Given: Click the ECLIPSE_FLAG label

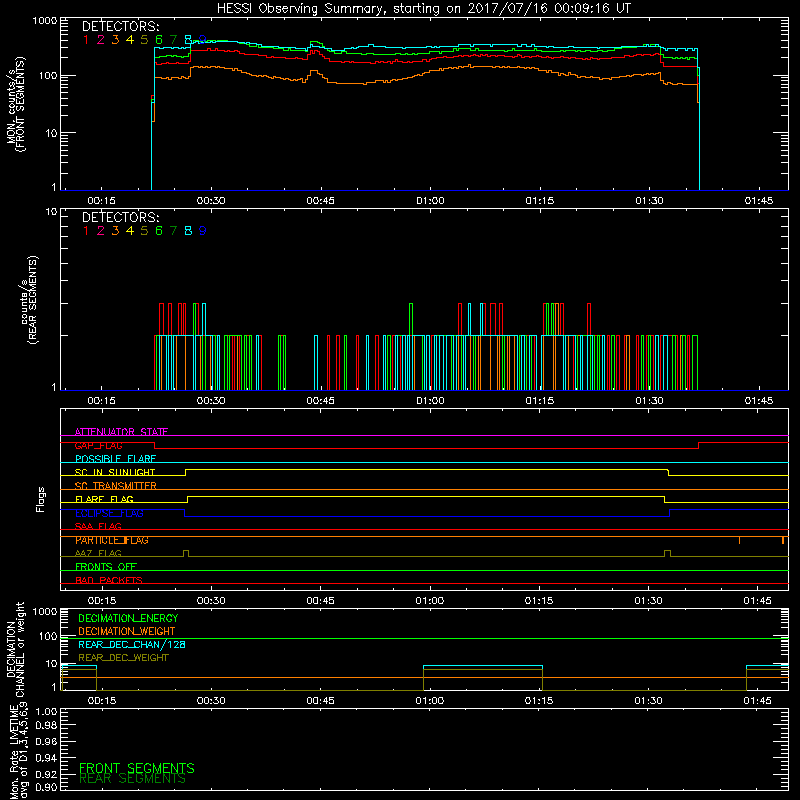Looking at the screenshot, I should tap(109, 513).
